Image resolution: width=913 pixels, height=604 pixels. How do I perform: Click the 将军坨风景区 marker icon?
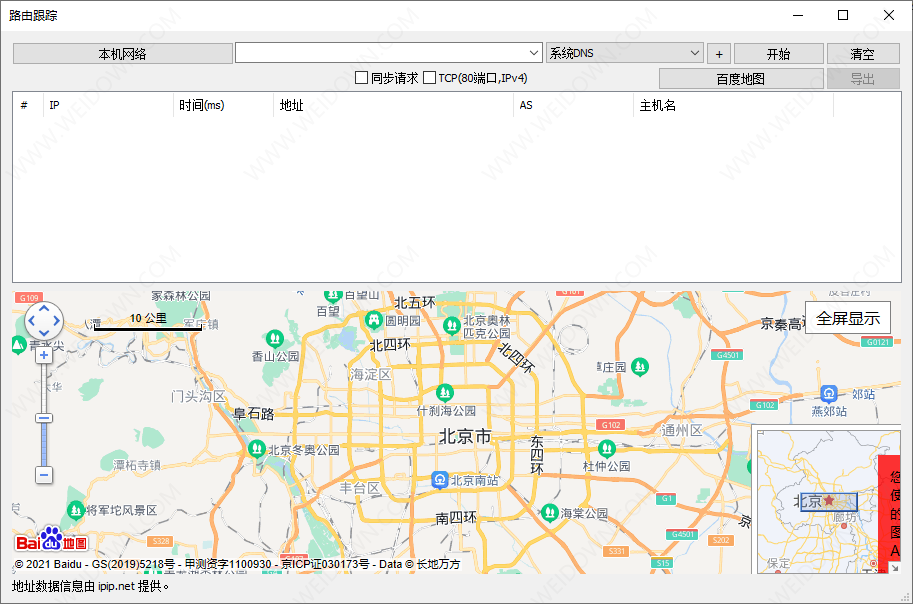pos(76,510)
